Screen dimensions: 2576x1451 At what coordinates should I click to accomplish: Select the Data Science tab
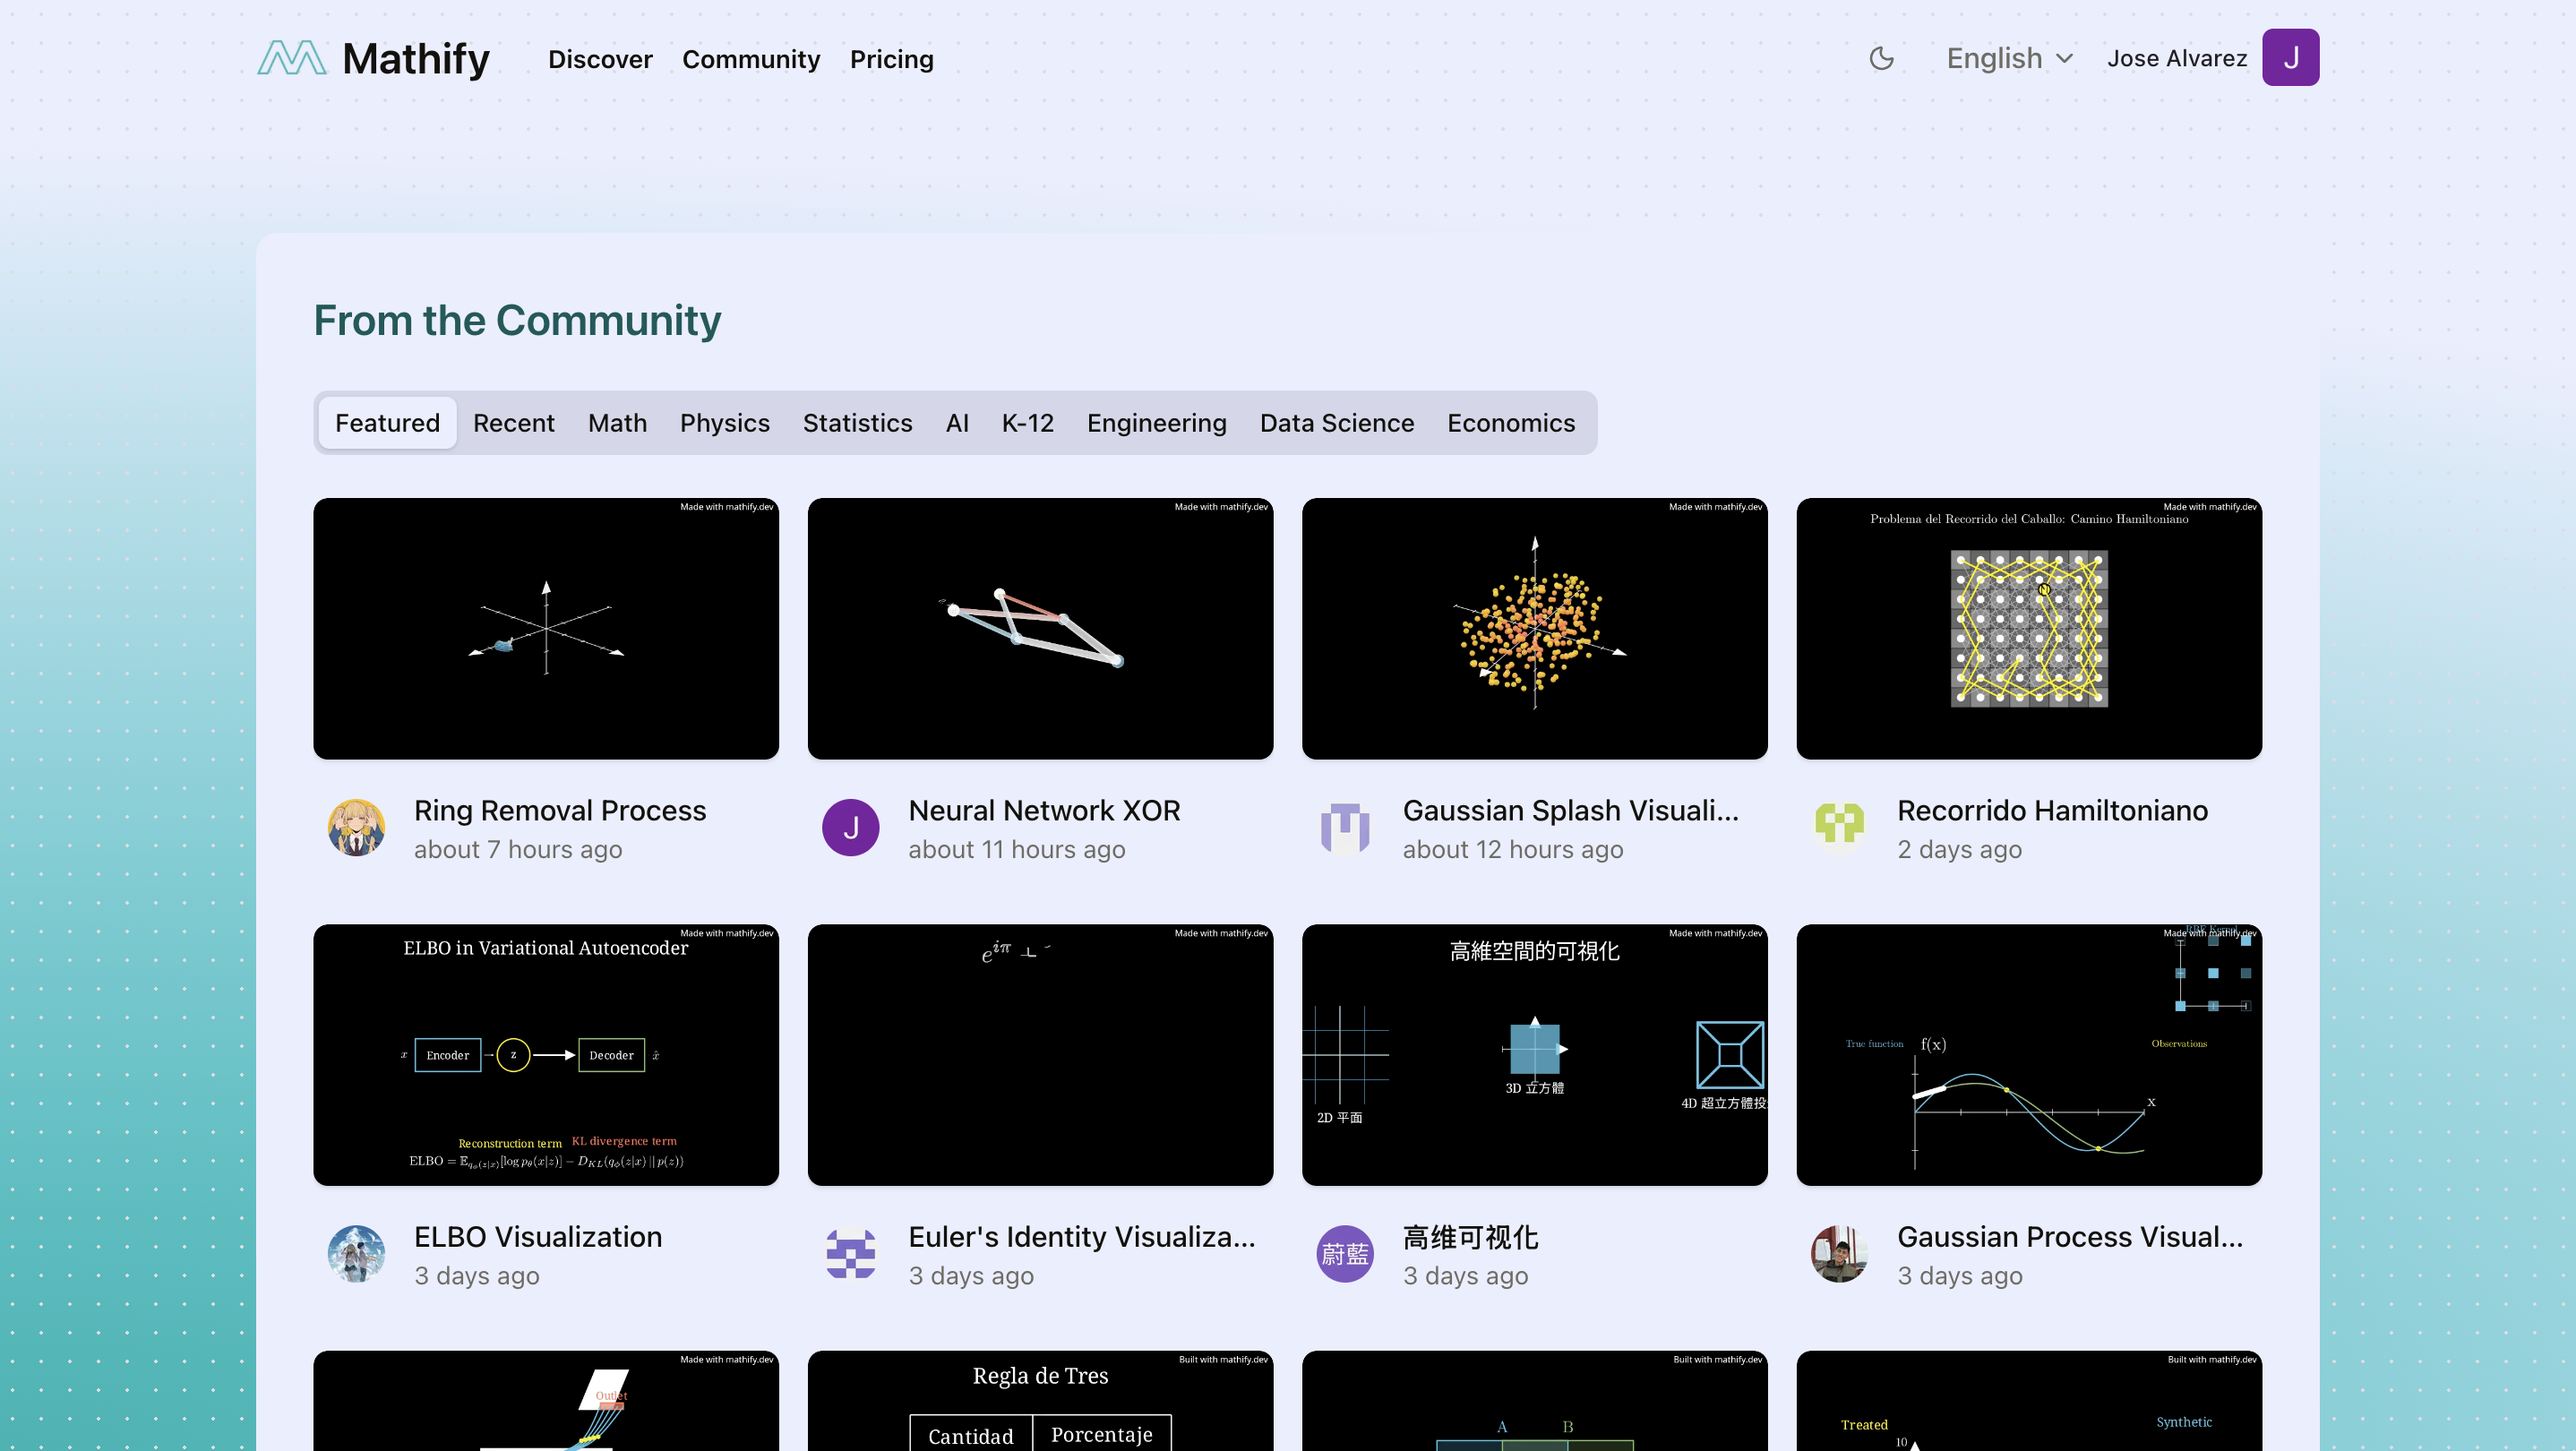1336,423
